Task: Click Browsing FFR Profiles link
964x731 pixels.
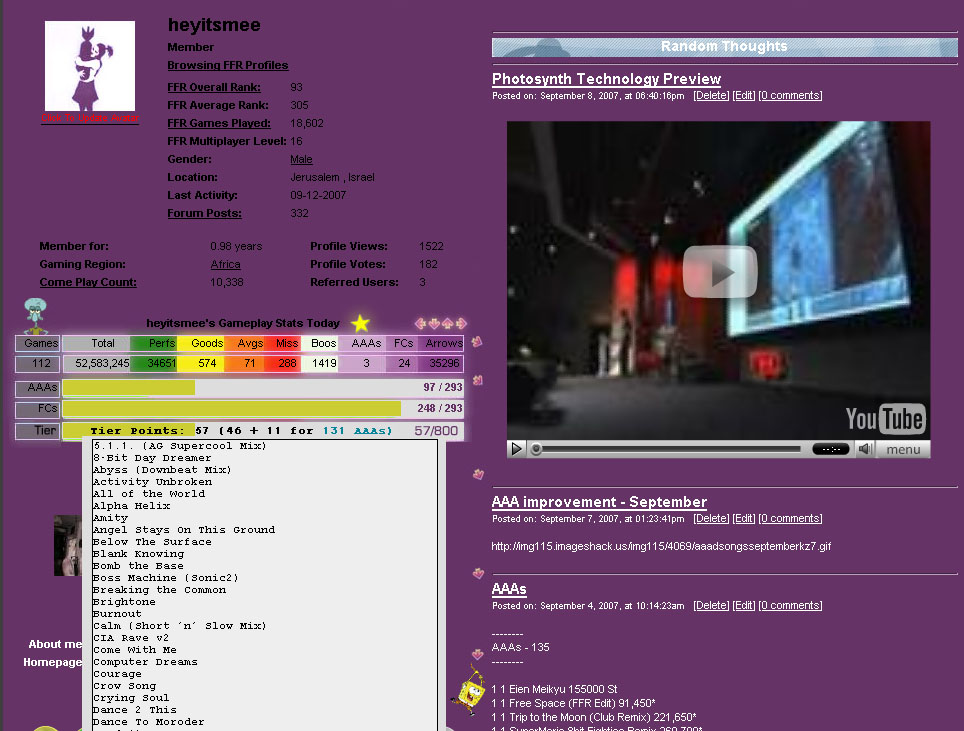Action: click(227, 65)
